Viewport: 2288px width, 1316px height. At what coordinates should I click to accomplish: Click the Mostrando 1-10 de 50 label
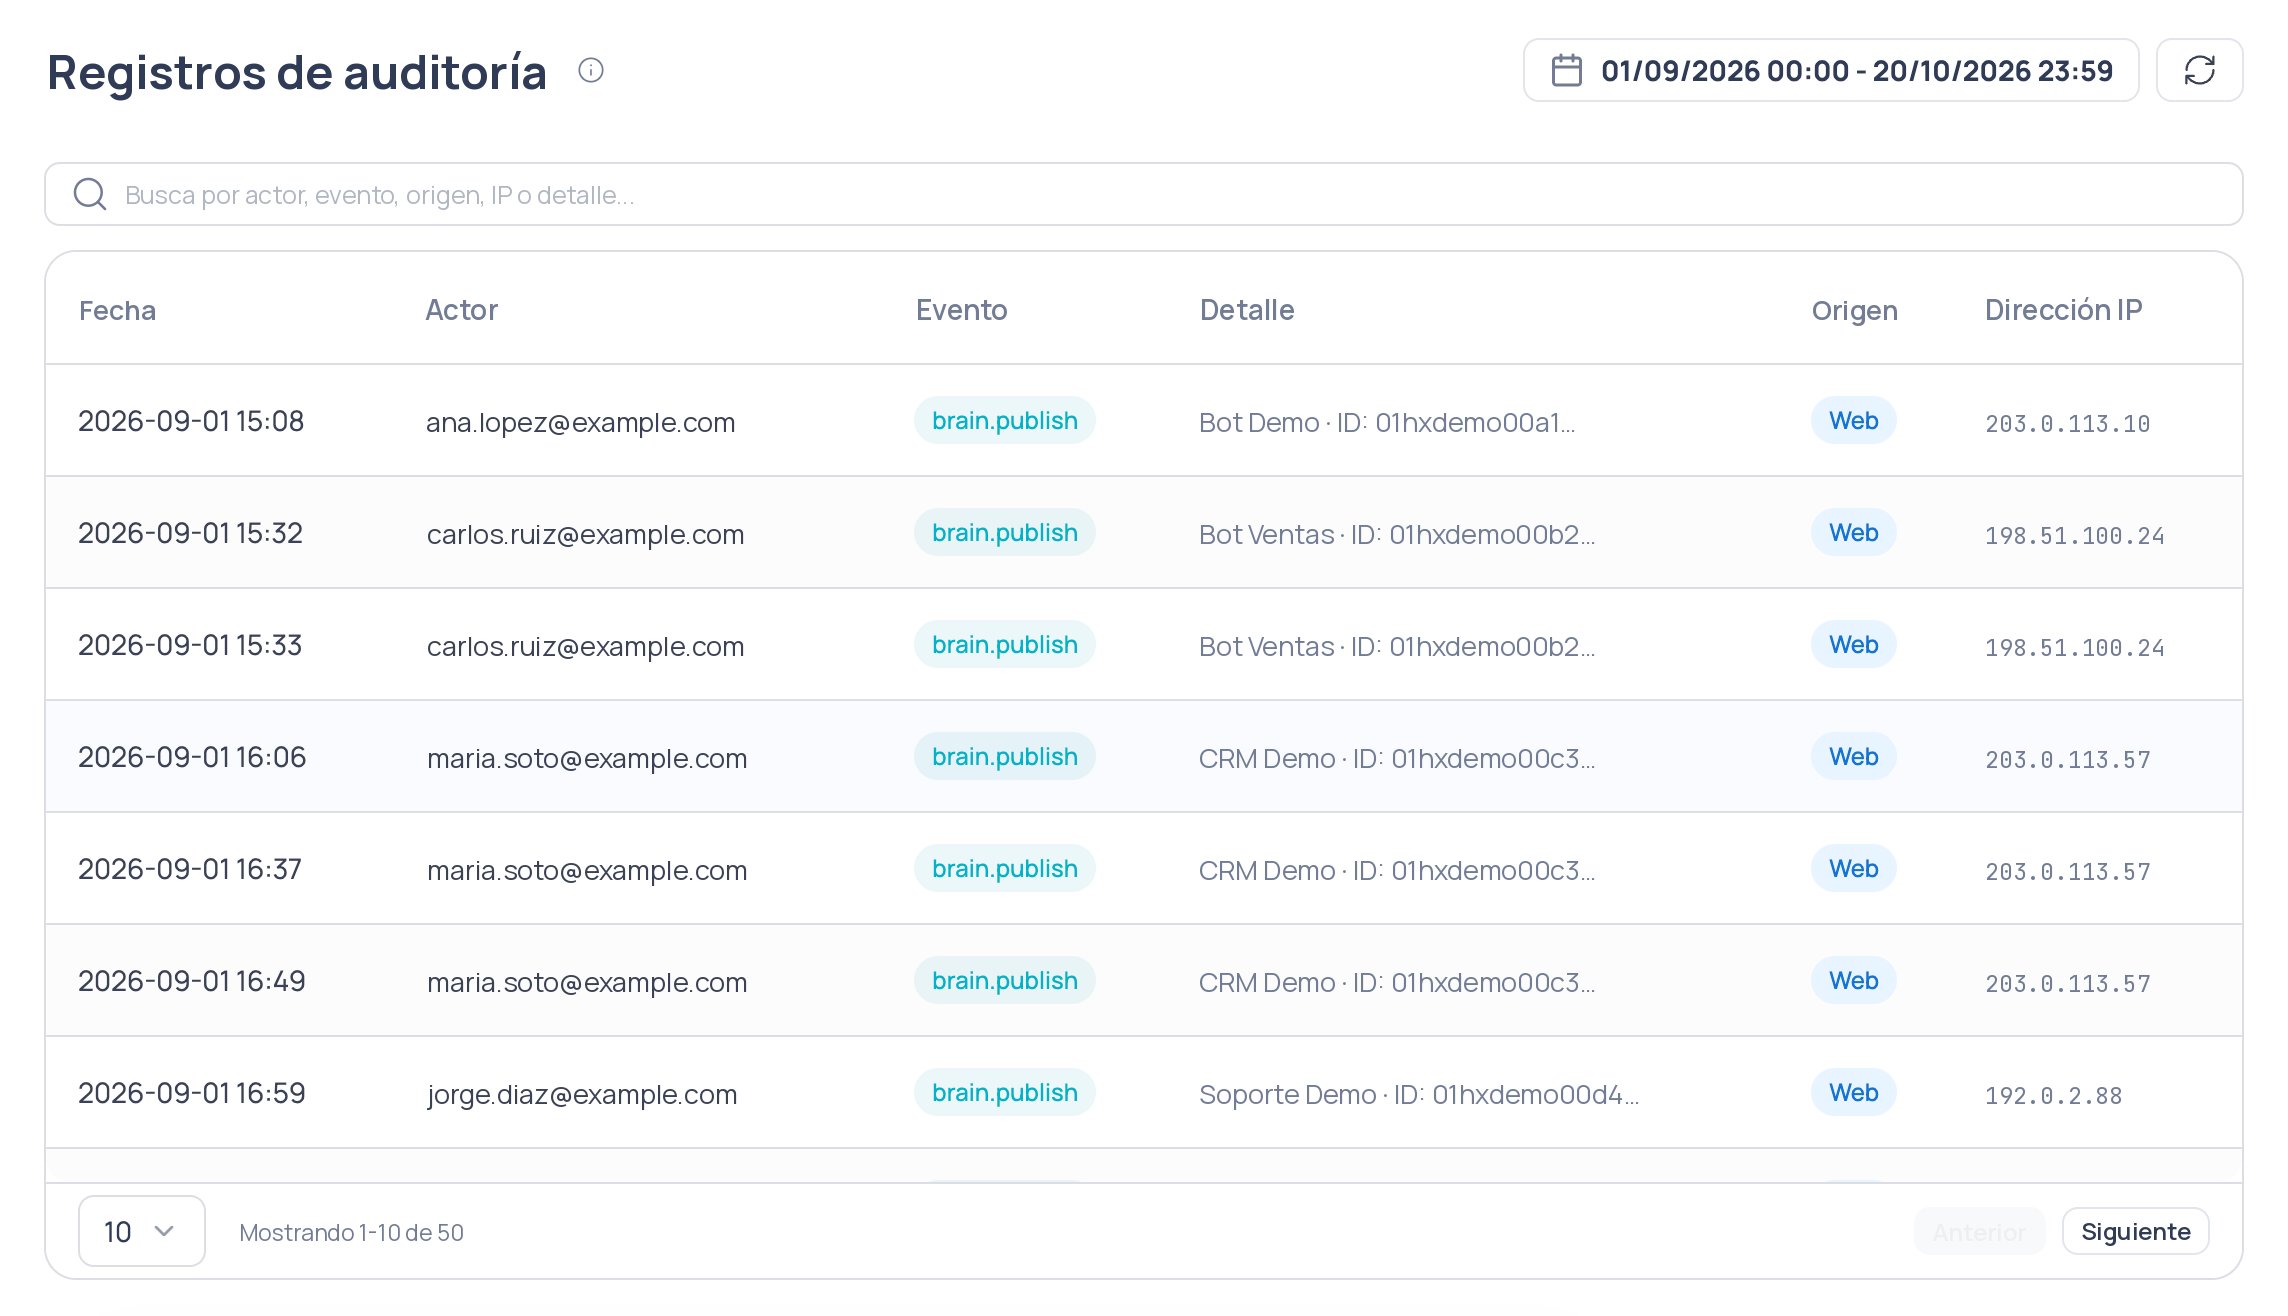(x=351, y=1232)
